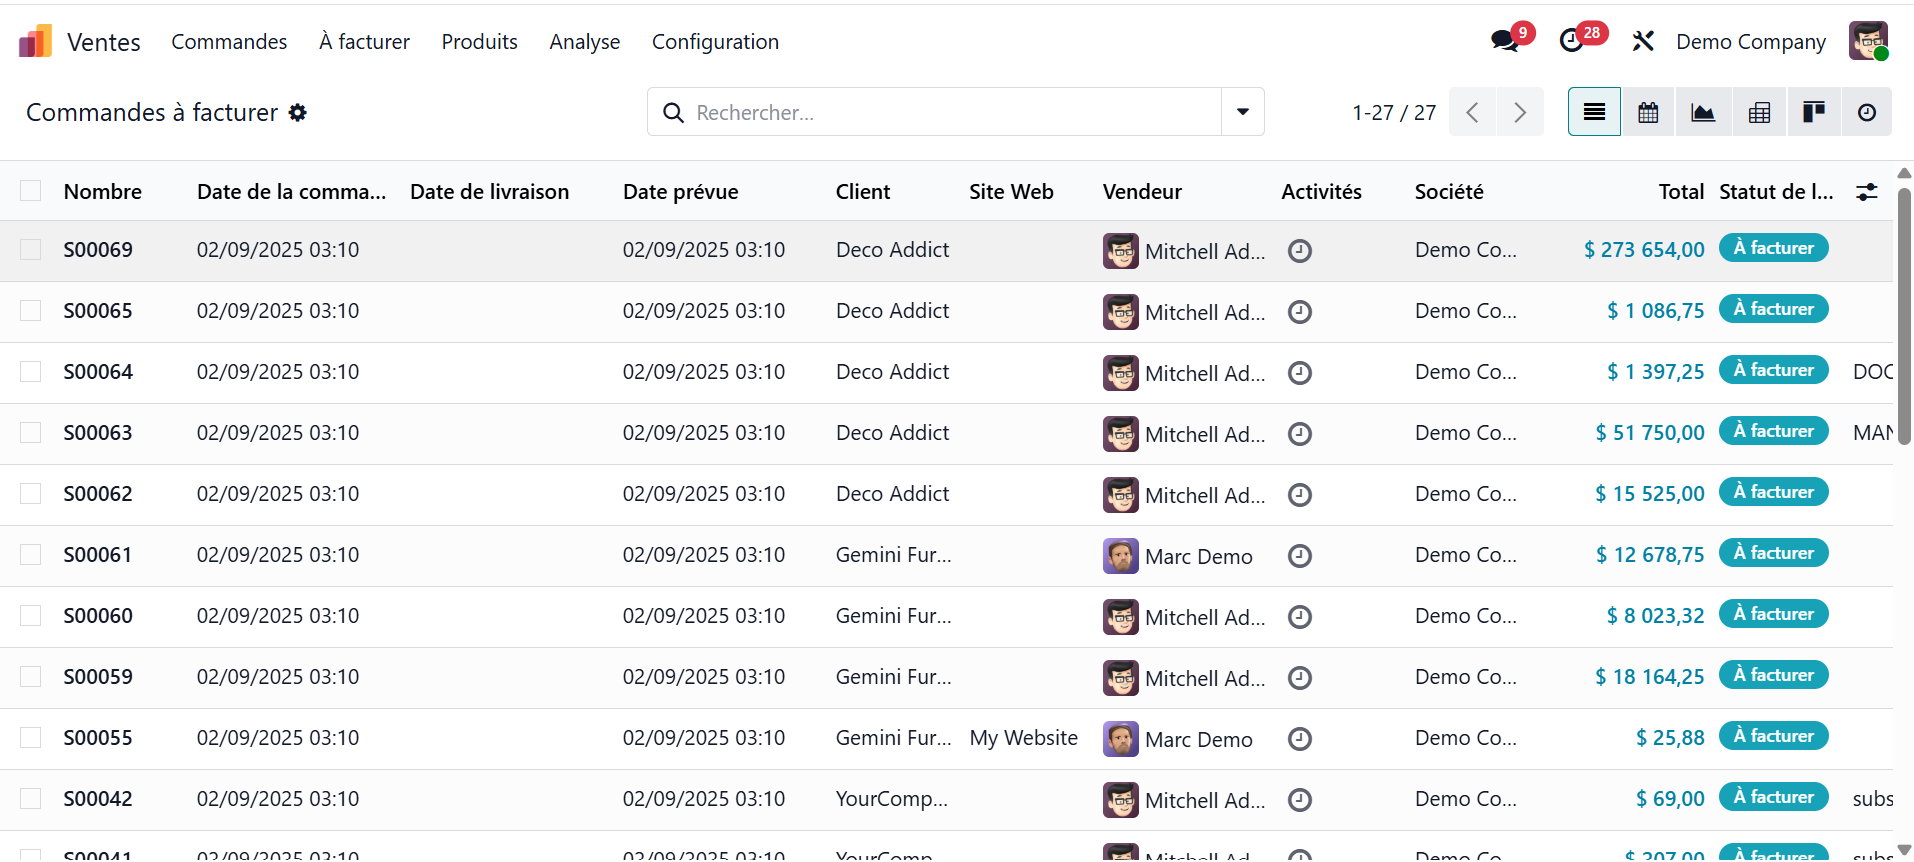1914x862 pixels.
Task: Expand the search filter options dropdown
Action: click(1243, 112)
